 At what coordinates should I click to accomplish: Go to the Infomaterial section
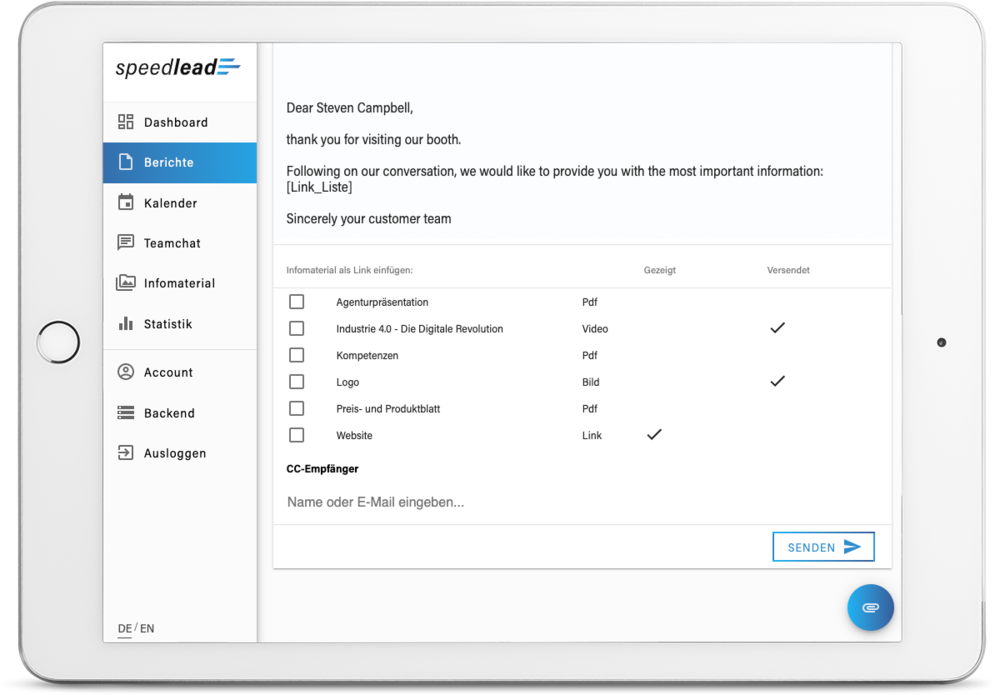179,283
